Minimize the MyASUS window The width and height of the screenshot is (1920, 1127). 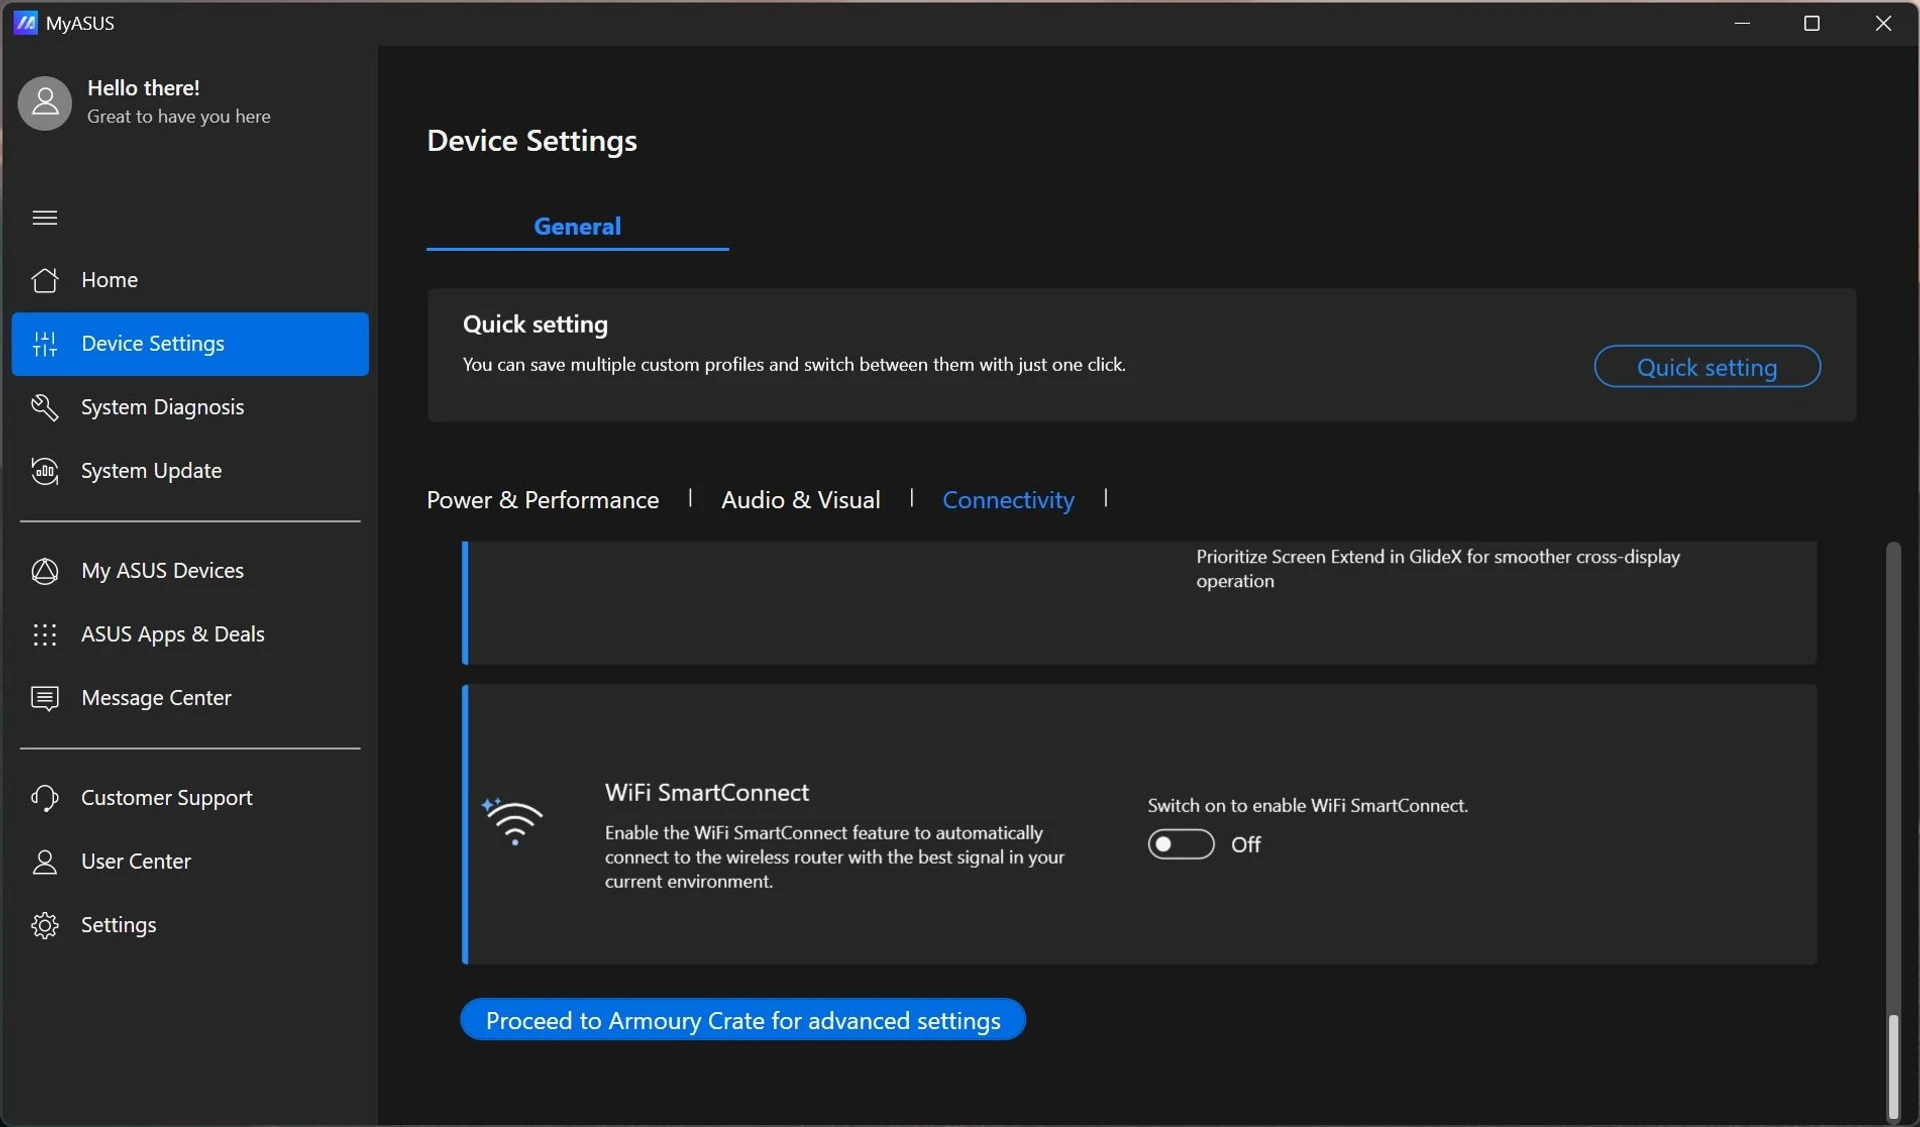pyautogui.click(x=1742, y=23)
